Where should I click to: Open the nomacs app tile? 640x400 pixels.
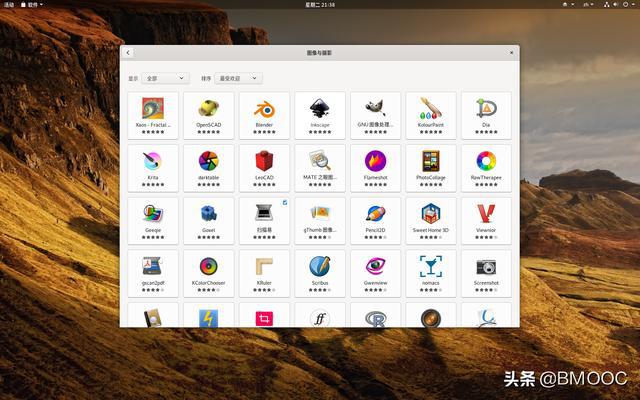(x=431, y=273)
